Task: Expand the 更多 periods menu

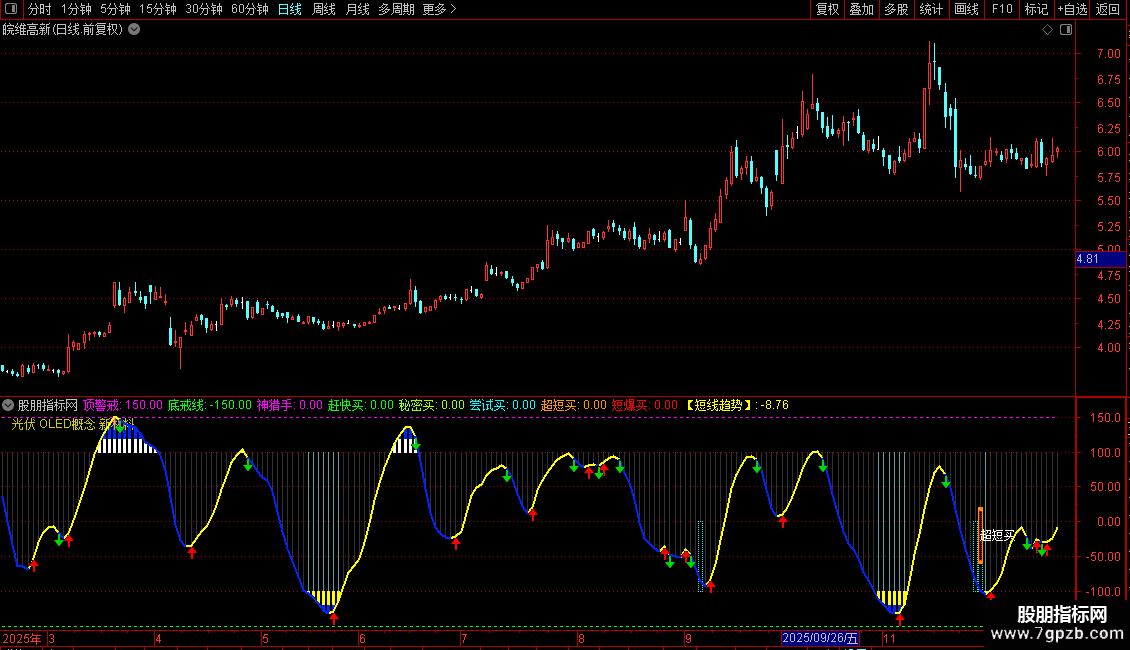Action: [x=439, y=9]
